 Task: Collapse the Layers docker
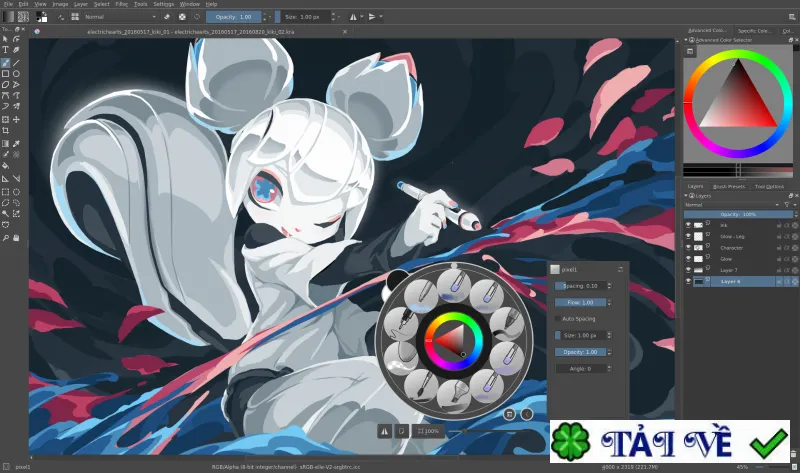(686, 195)
